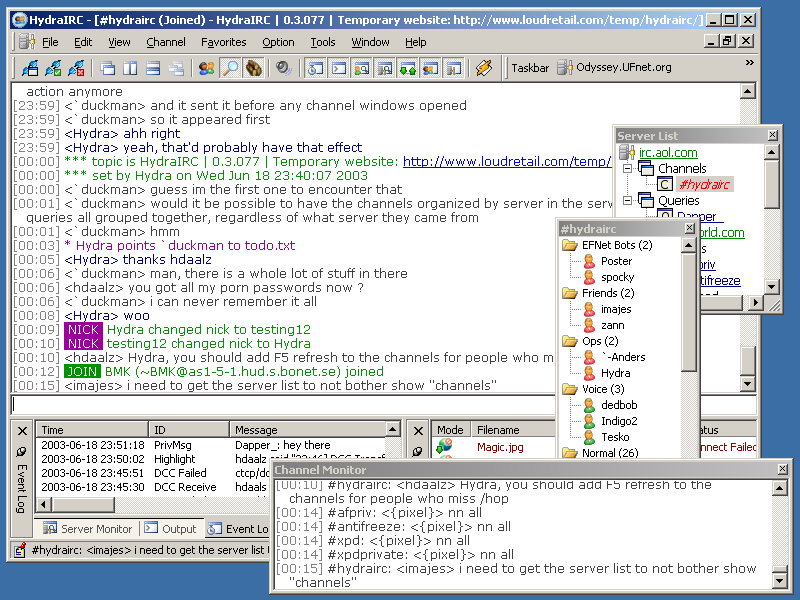Click the pin icon on Event Log panel
Screen dimensions: 800x600
(x=22, y=451)
